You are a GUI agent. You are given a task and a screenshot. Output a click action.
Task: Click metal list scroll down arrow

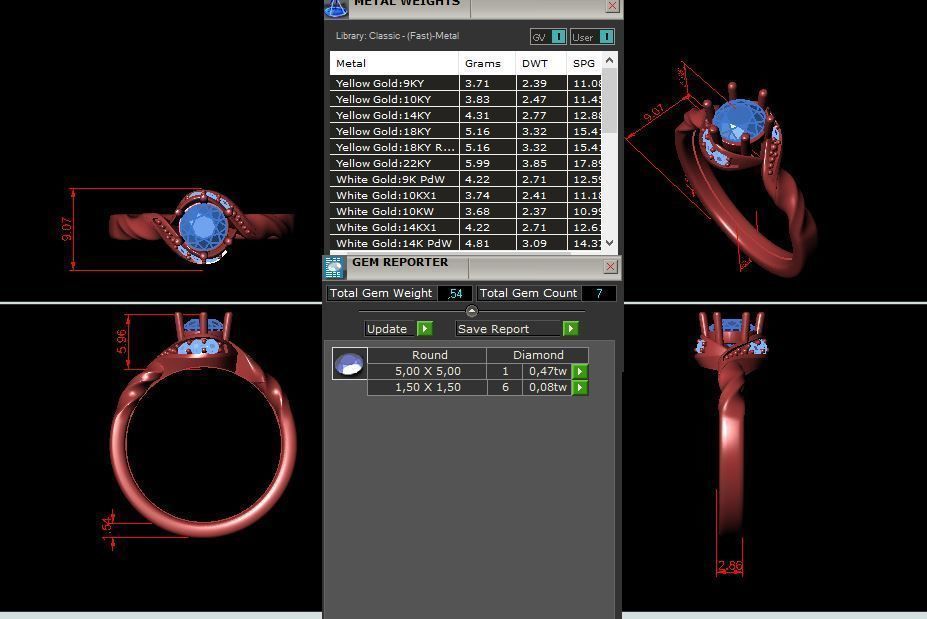coord(610,243)
